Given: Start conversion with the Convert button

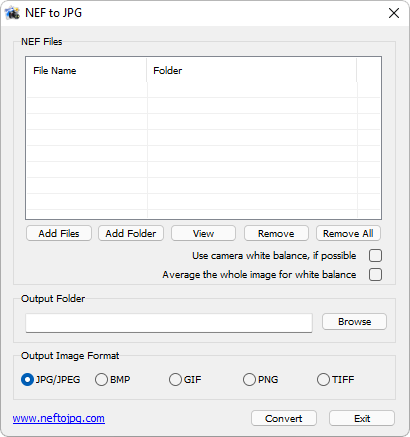Looking at the screenshot, I should click(284, 418).
